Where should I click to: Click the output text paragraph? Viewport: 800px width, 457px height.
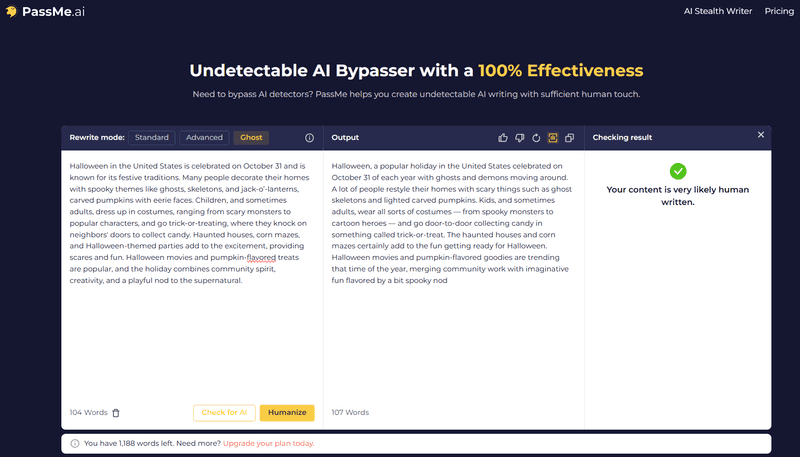[x=452, y=223]
